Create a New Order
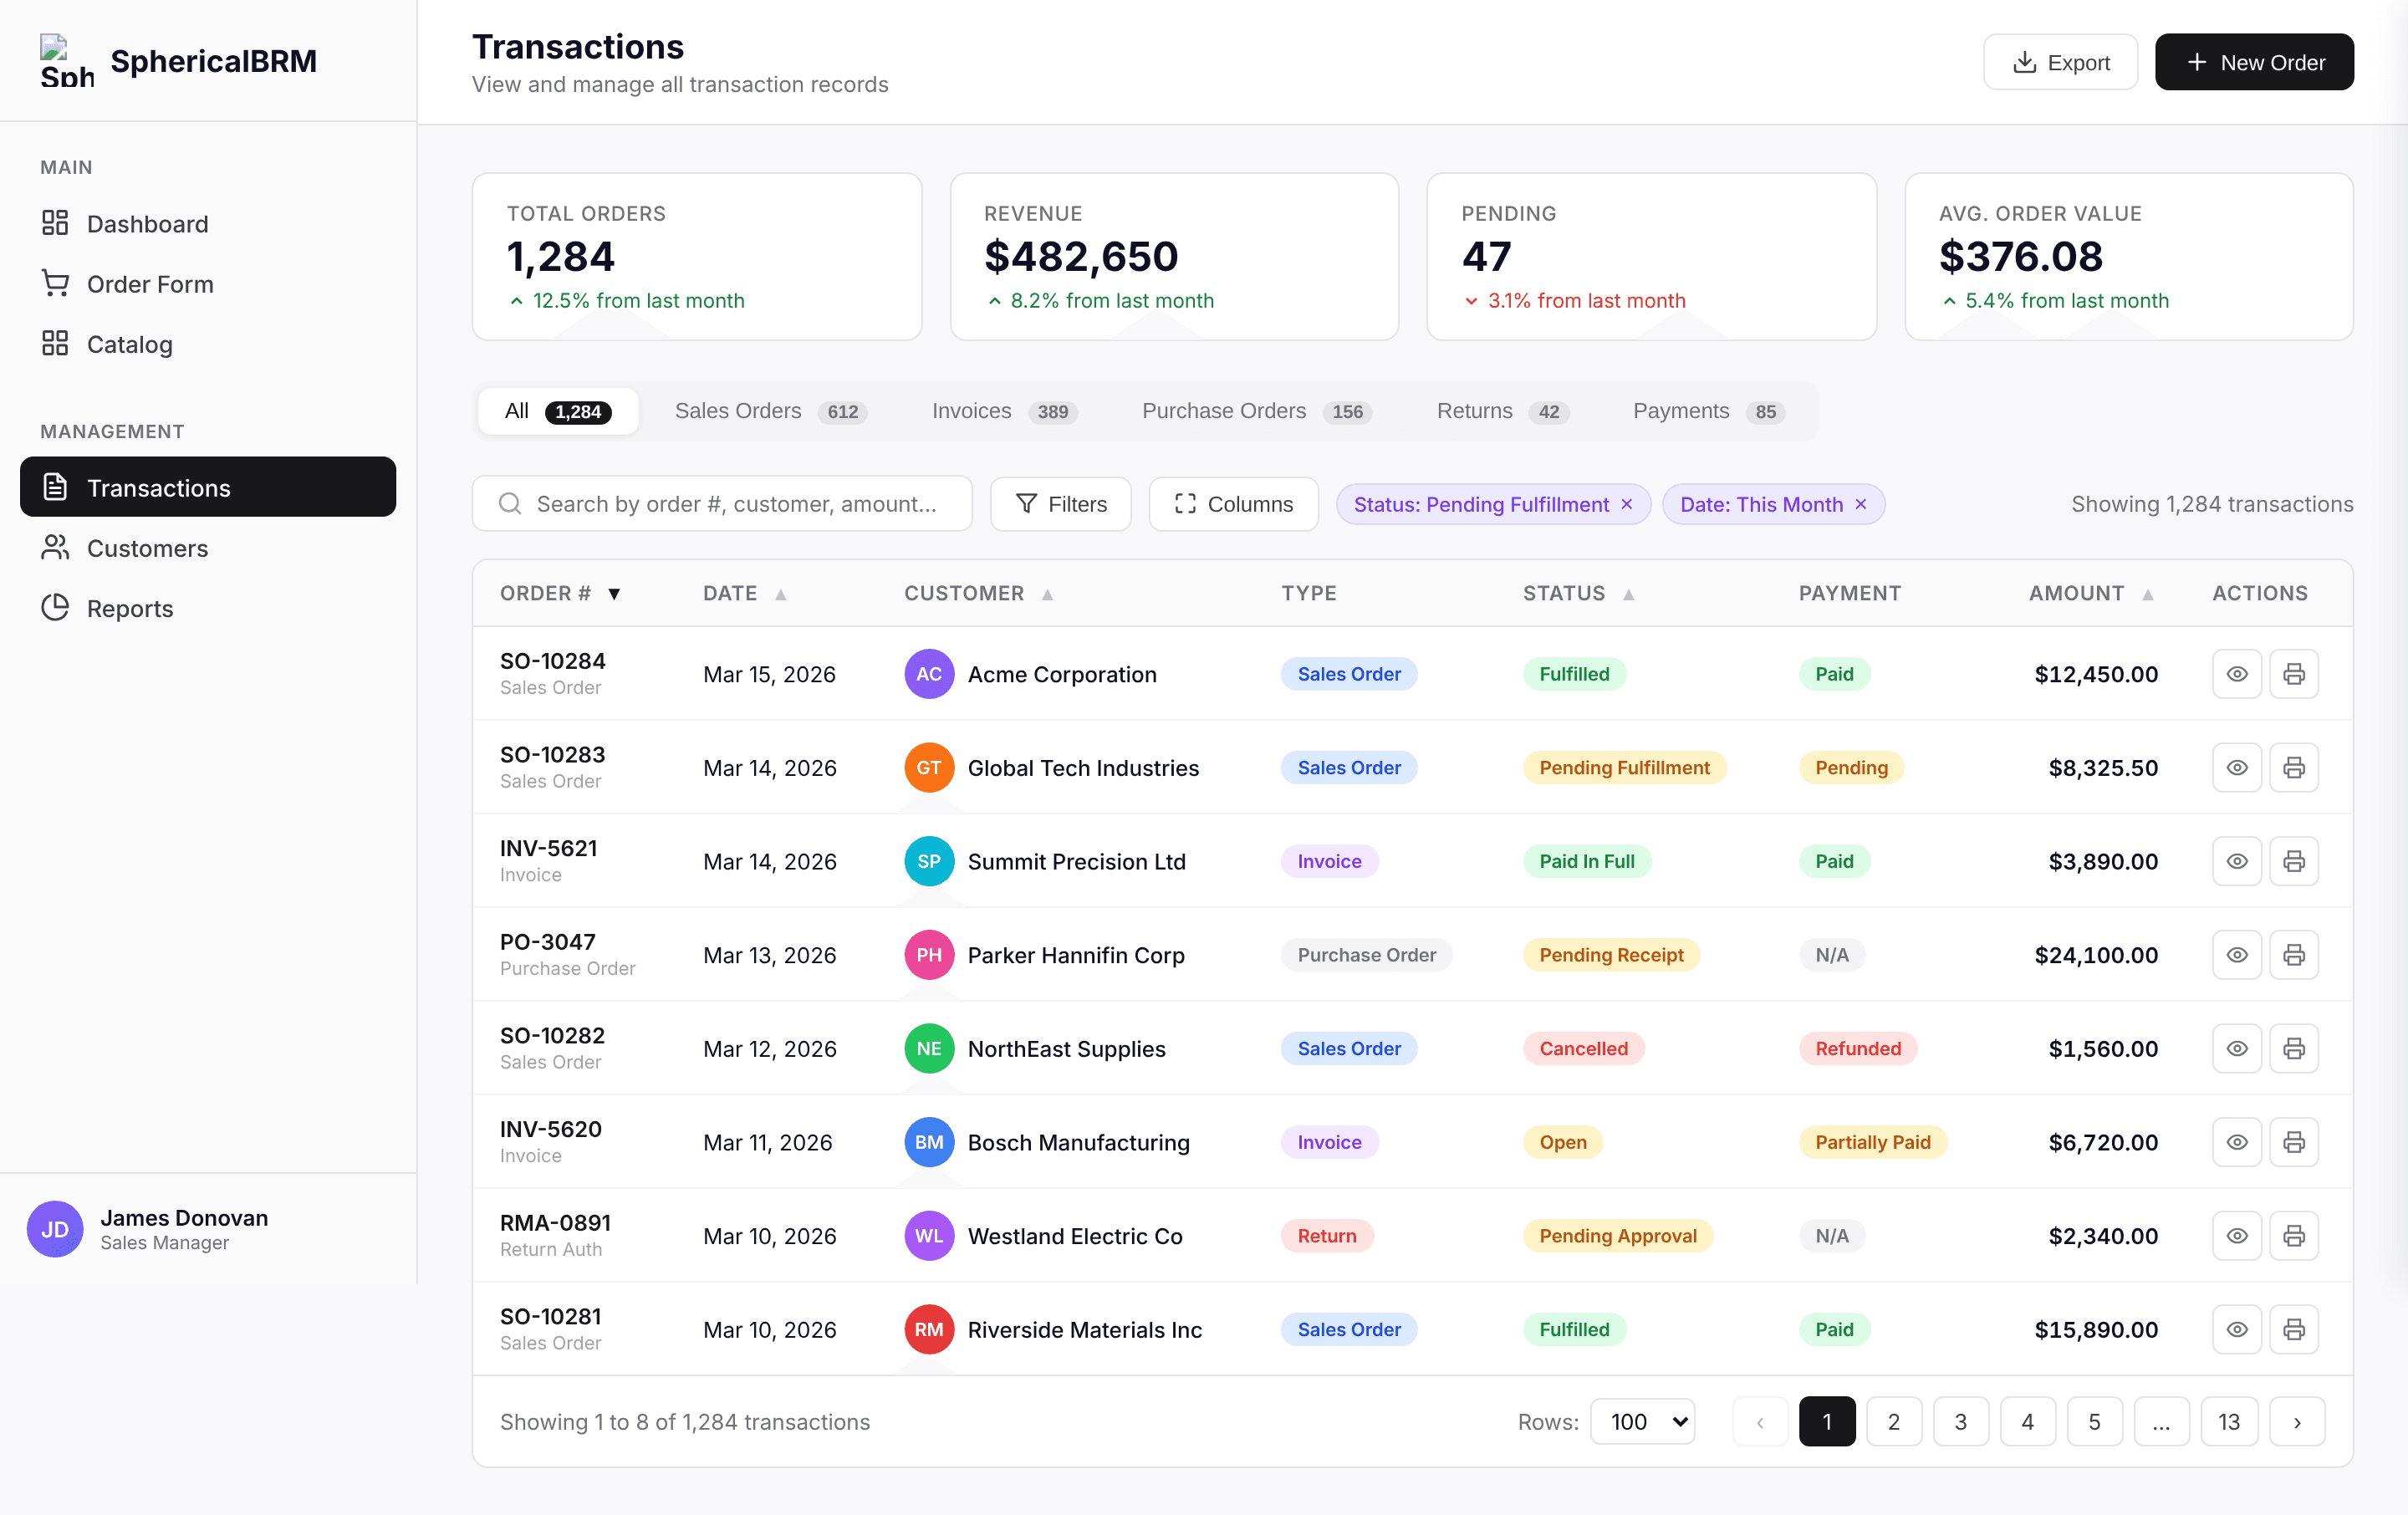2408x1515 pixels. coord(2254,62)
